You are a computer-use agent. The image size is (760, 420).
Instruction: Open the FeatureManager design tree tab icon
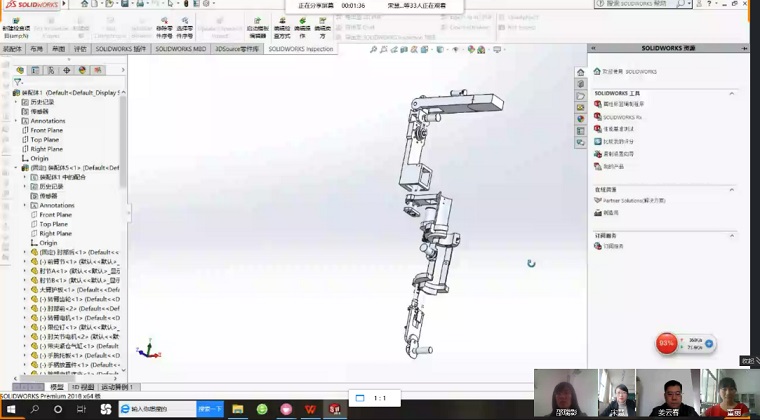coord(20,70)
